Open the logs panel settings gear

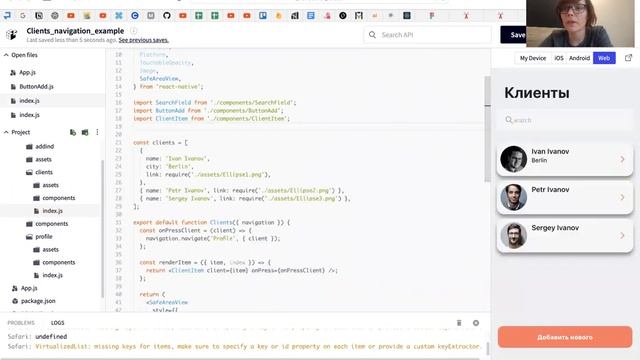click(476, 323)
